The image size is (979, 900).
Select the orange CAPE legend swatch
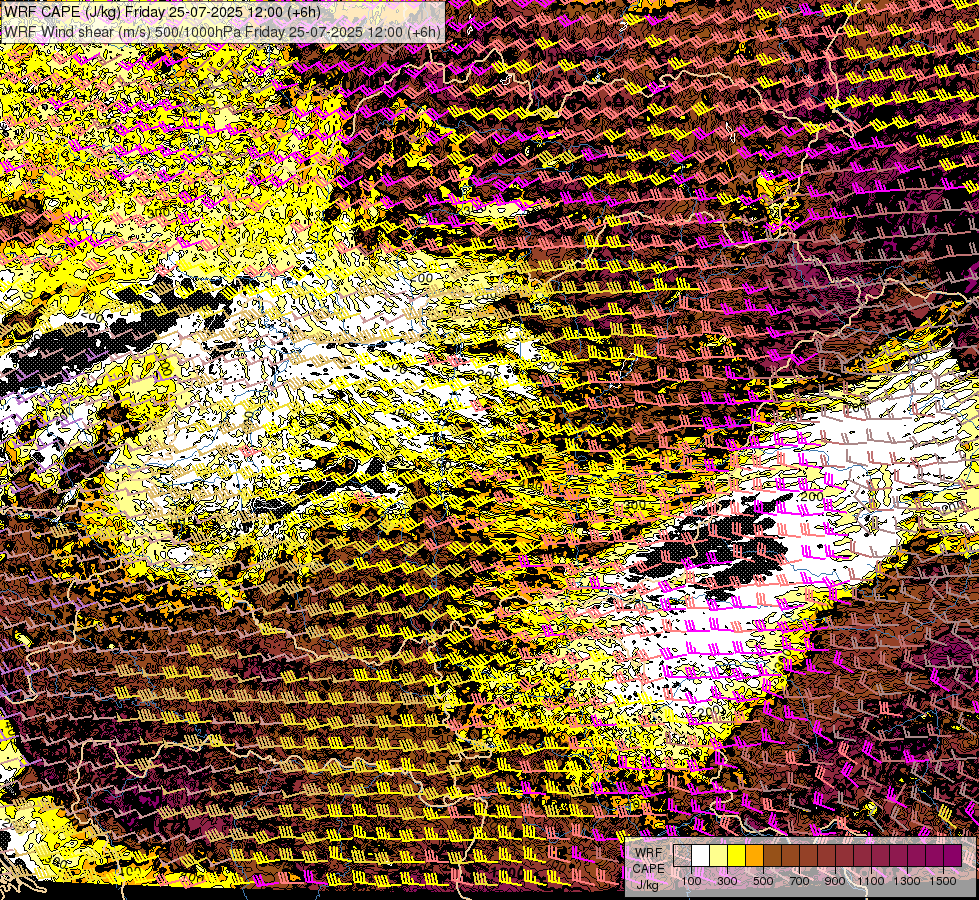click(x=754, y=855)
